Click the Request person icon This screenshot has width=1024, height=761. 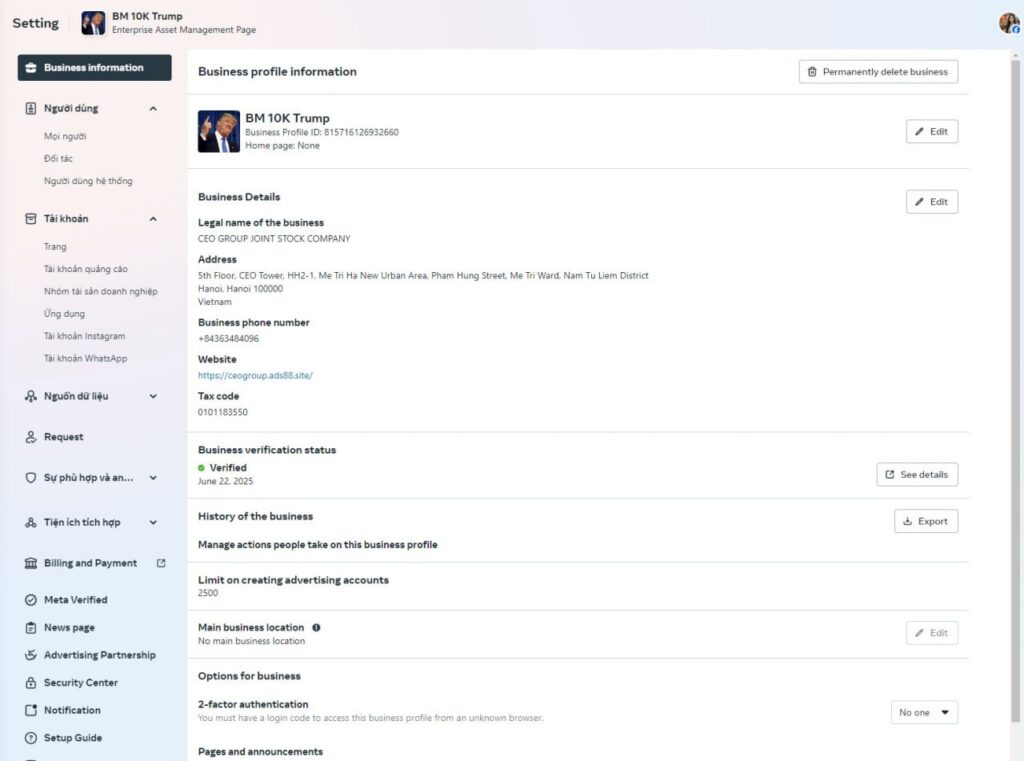31,437
